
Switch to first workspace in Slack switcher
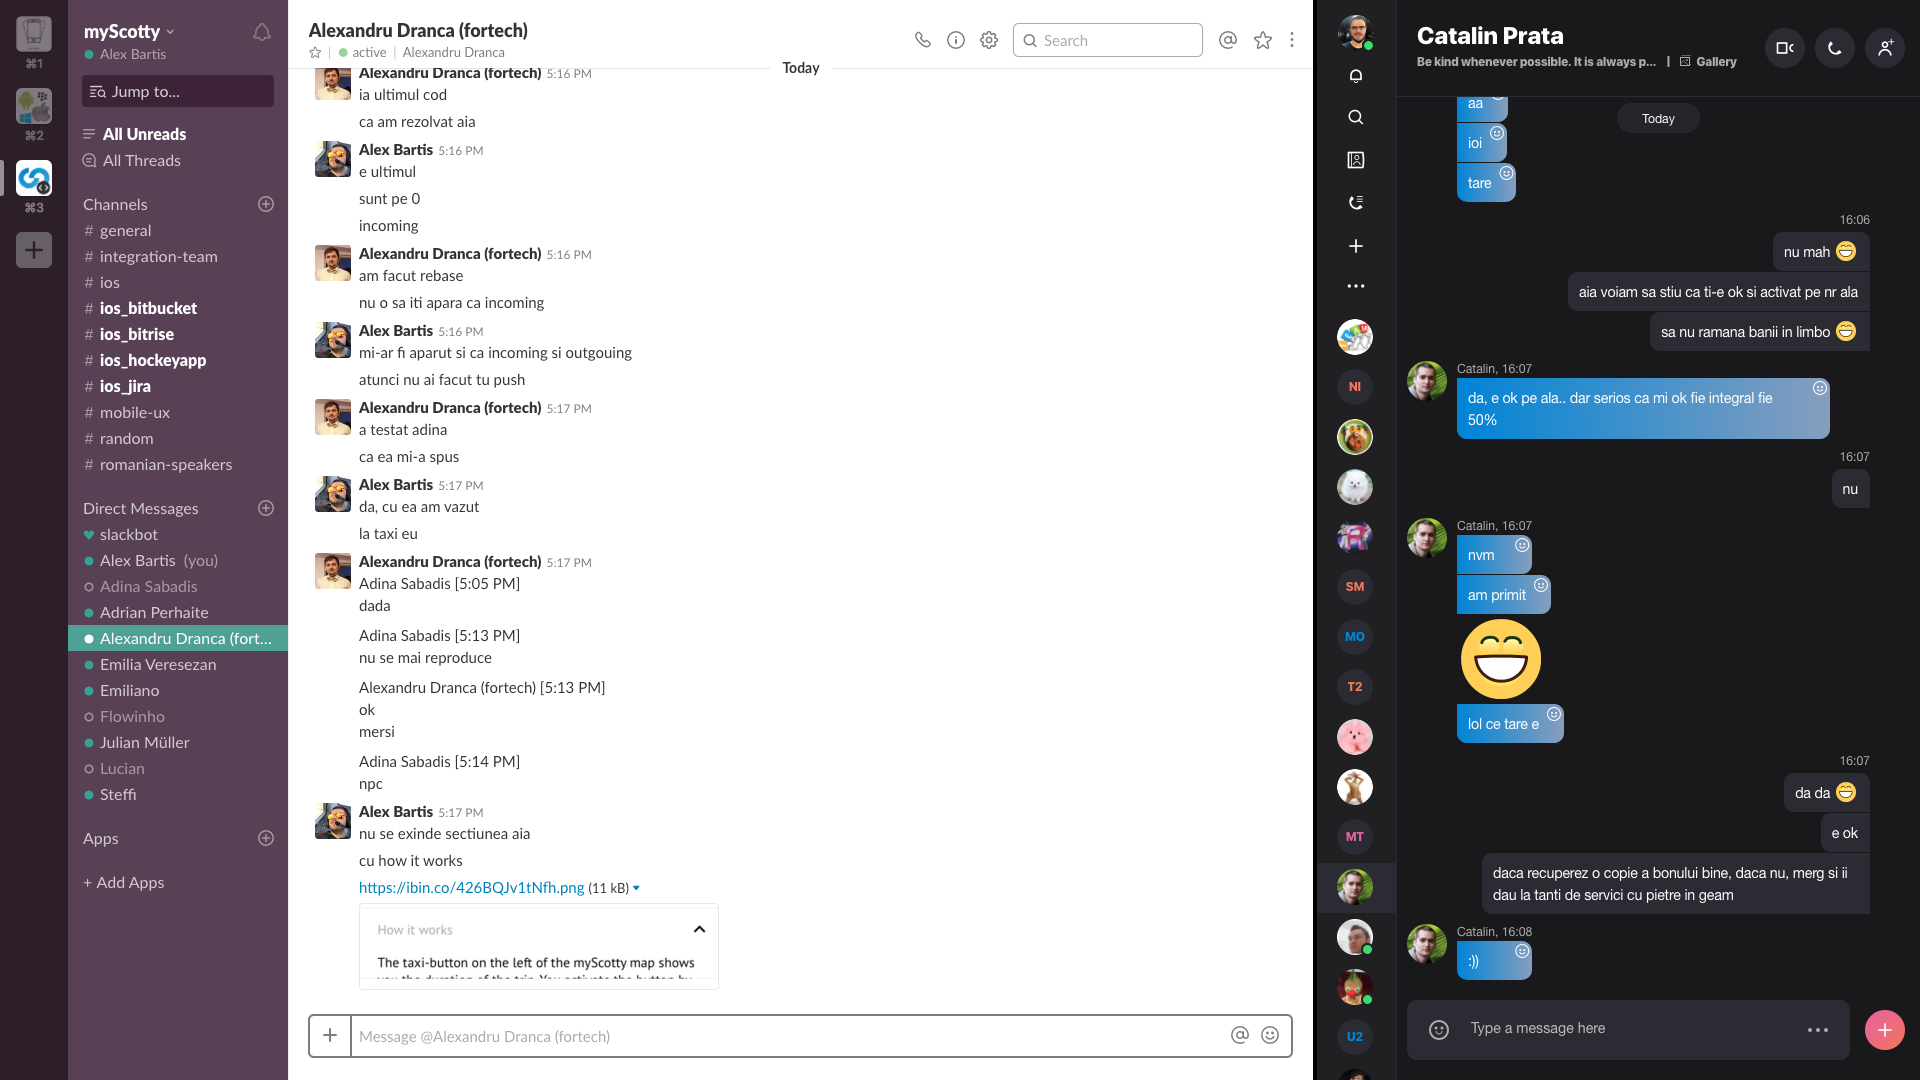[x=34, y=34]
